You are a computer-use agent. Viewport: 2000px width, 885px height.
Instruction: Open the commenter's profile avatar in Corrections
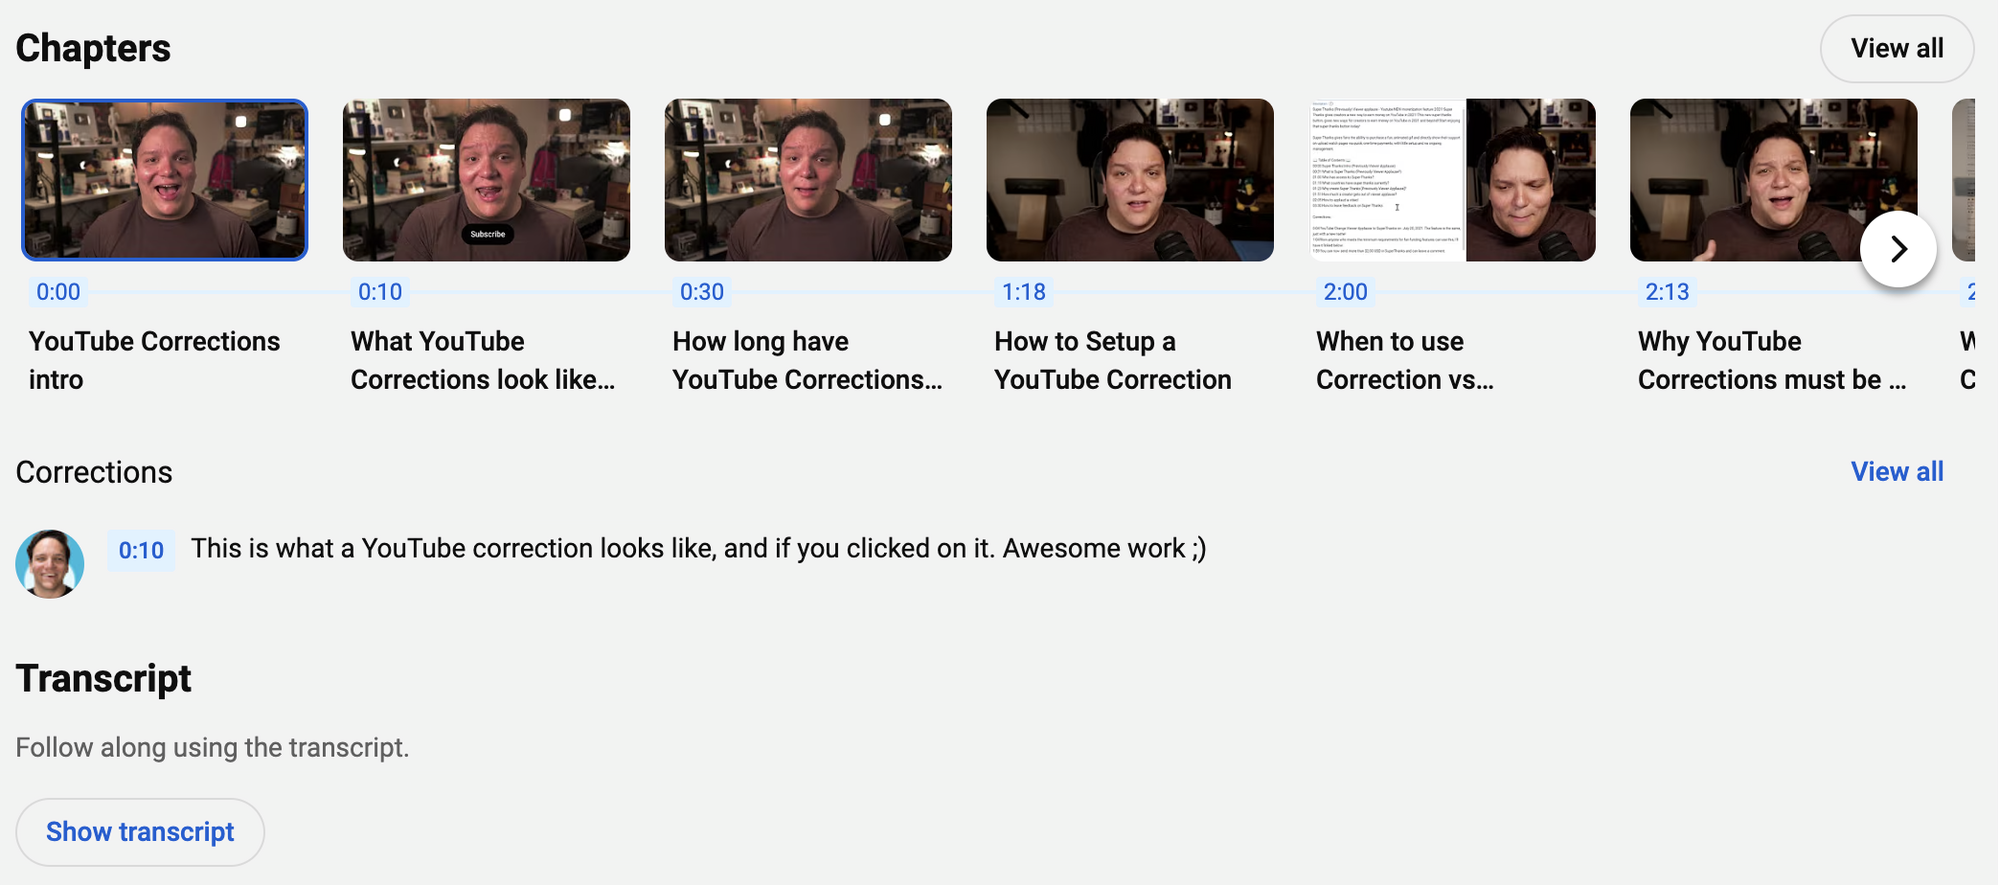coord(50,564)
